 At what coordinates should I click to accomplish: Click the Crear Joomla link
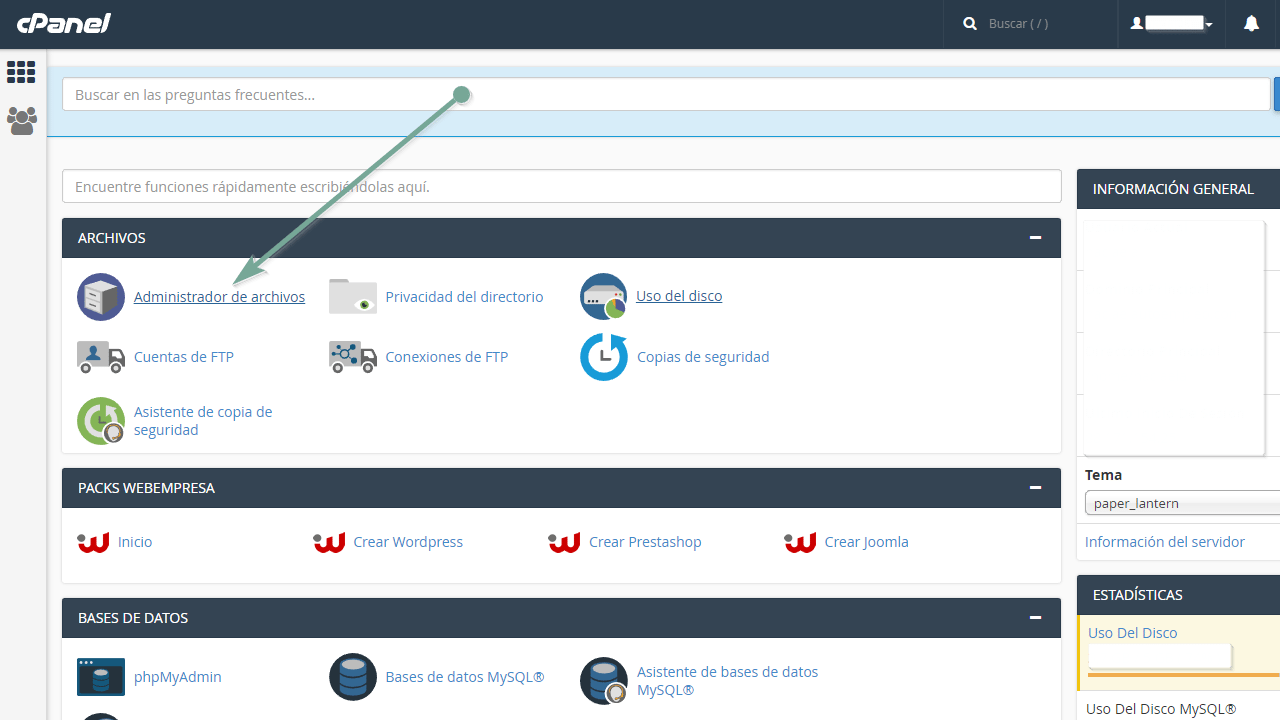pyautogui.click(x=867, y=542)
